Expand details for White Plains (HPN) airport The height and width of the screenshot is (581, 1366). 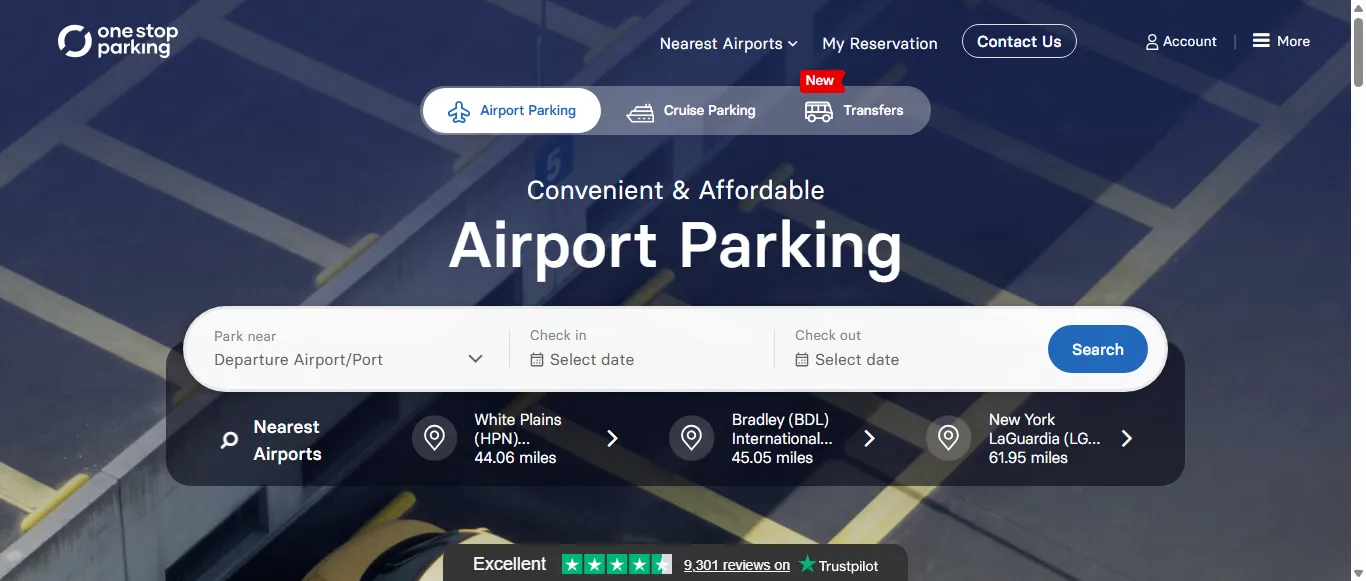[x=612, y=437]
